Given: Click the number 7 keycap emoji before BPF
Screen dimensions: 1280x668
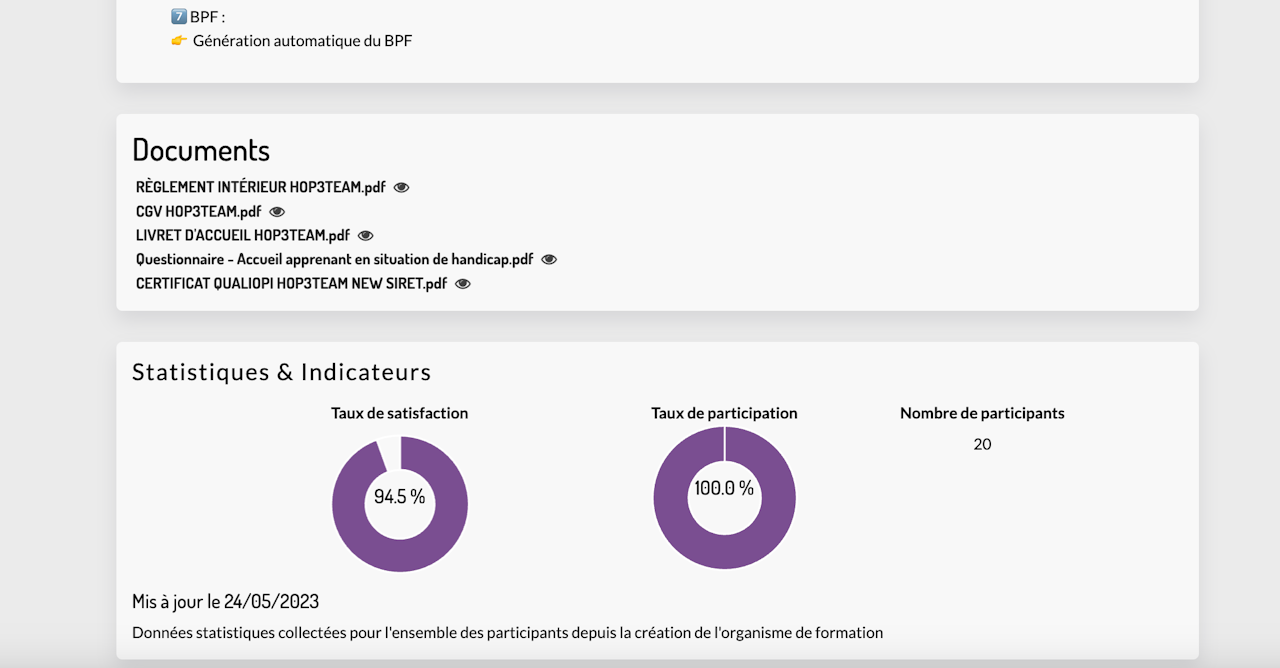Looking at the screenshot, I should point(179,16).
